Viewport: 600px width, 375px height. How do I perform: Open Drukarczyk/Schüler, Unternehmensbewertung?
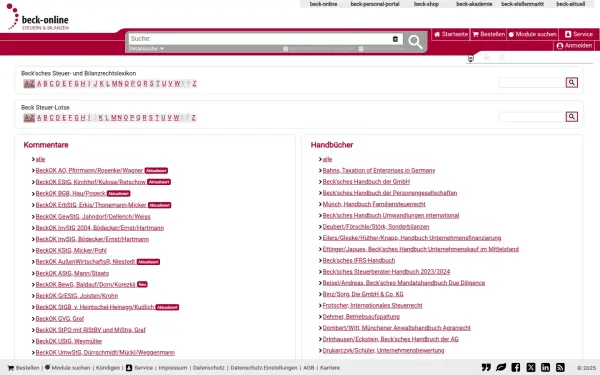click(383, 350)
